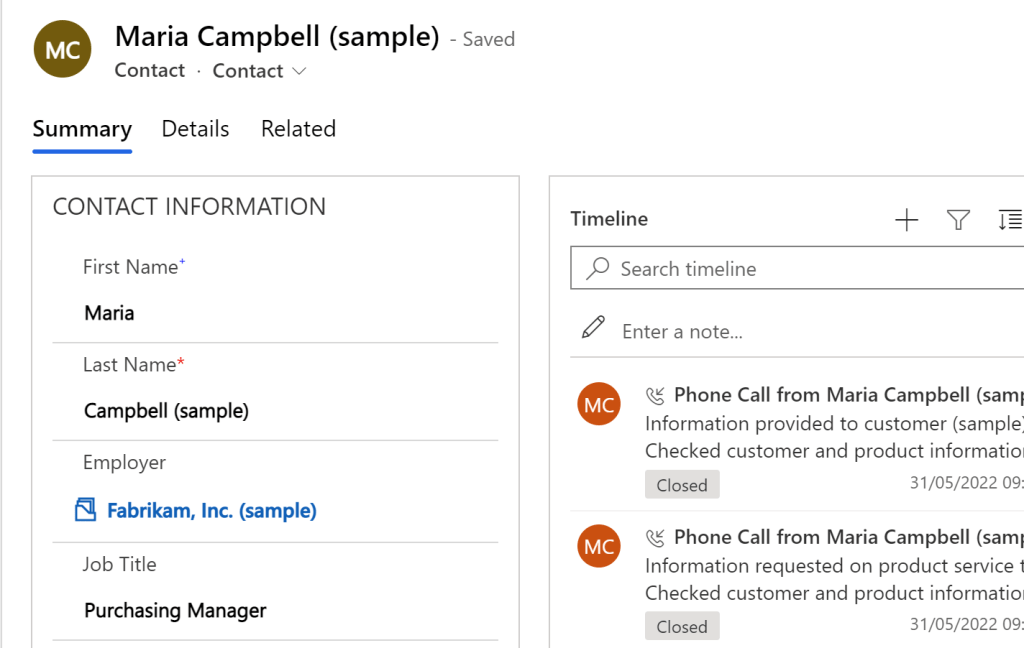
Task: Click the MC avatar on first phone call
Action: tap(599, 405)
